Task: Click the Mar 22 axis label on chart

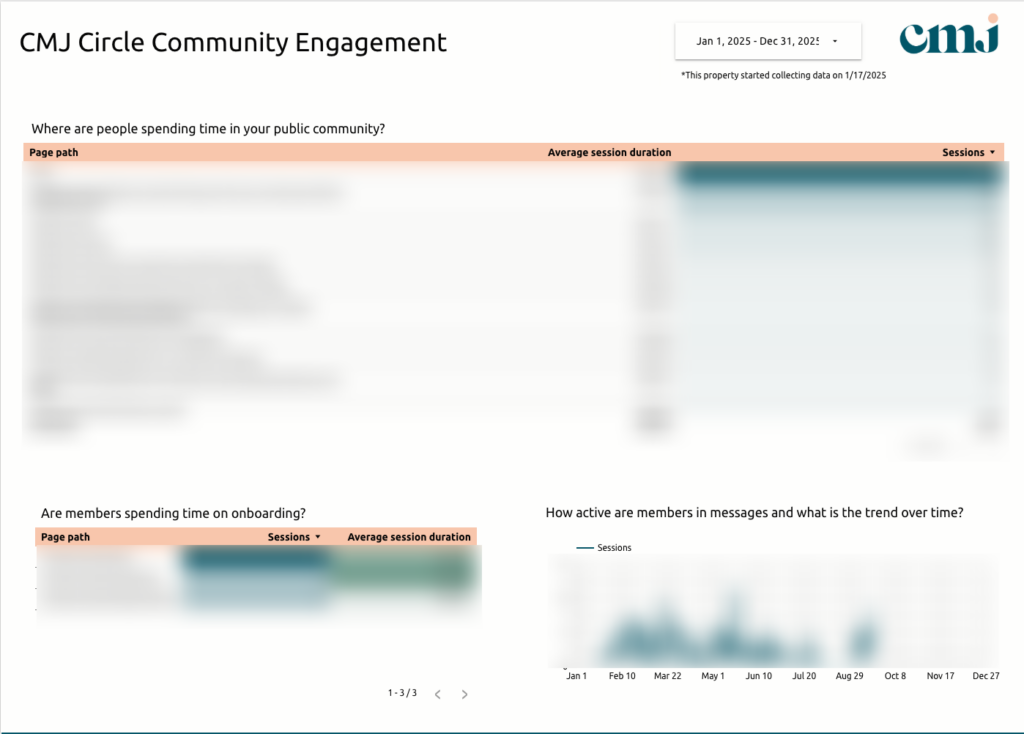Action: [x=667, y=676]
